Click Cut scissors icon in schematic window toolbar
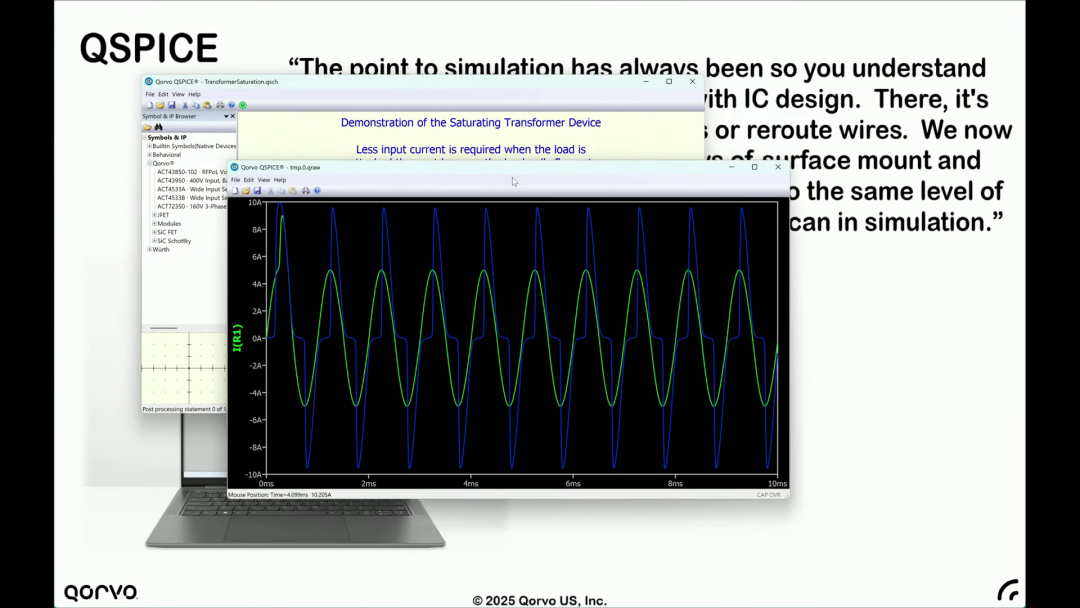Screen dimensions: 1080x608 tap(185, 105)
